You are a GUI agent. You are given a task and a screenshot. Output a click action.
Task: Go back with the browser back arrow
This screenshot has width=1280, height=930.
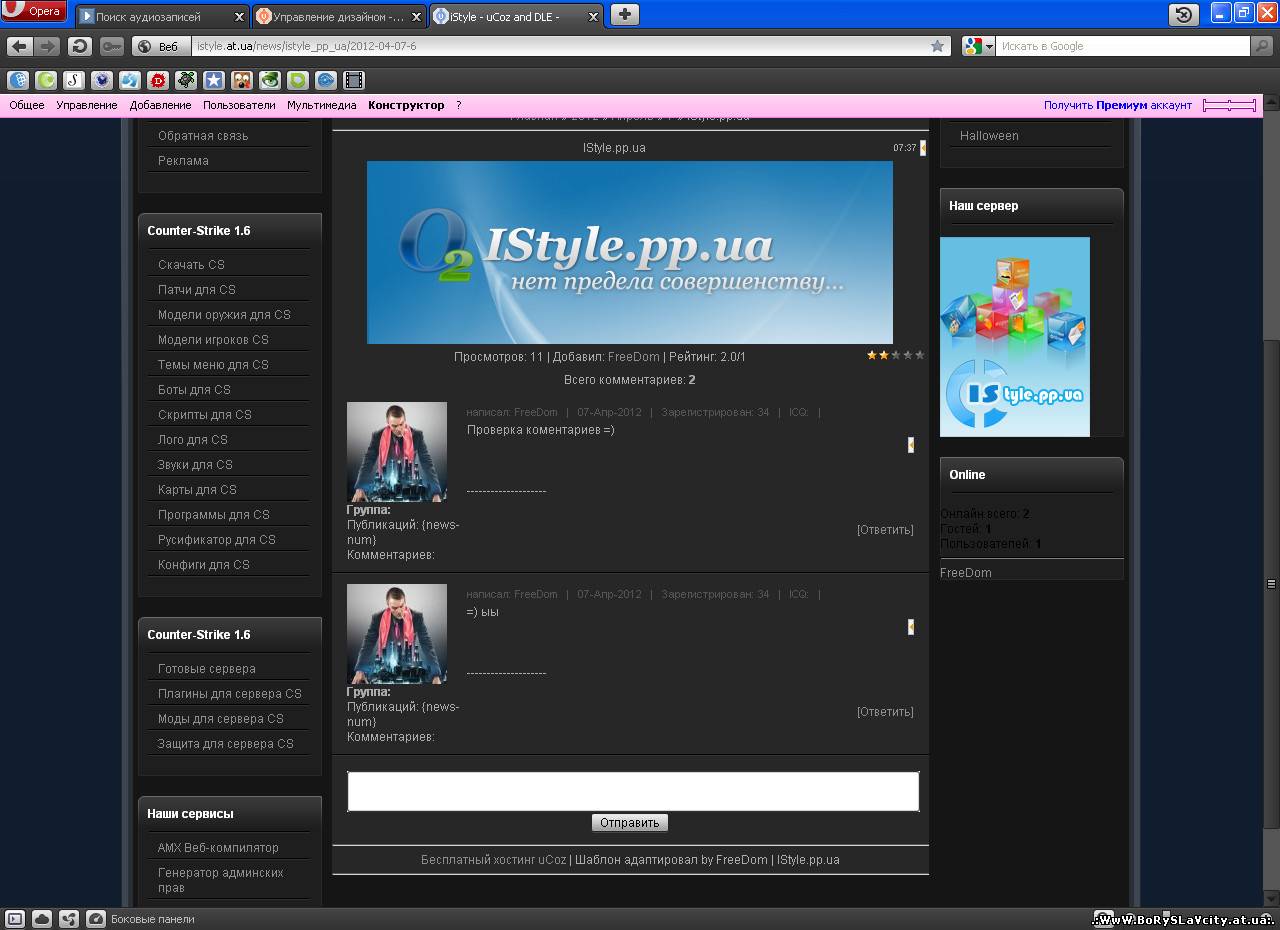click(19, 46)
